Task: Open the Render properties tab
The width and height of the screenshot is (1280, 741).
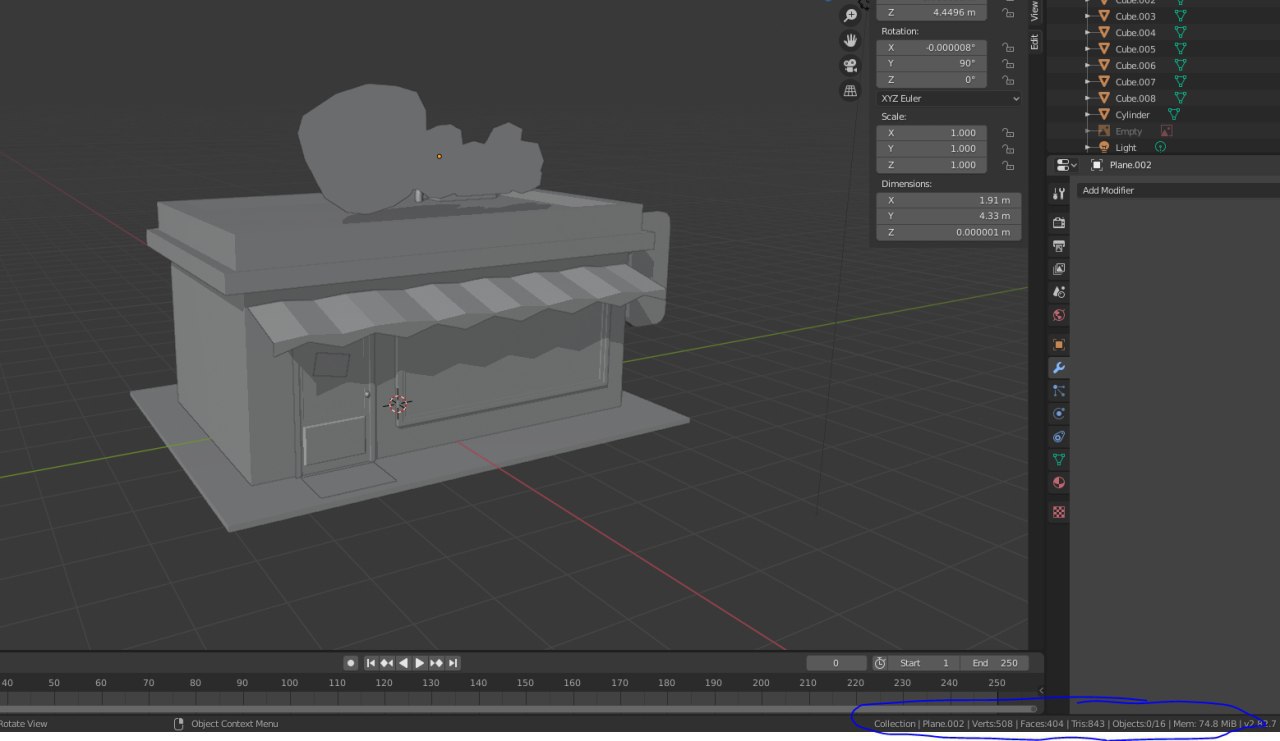Action: tap(1059, 222)
